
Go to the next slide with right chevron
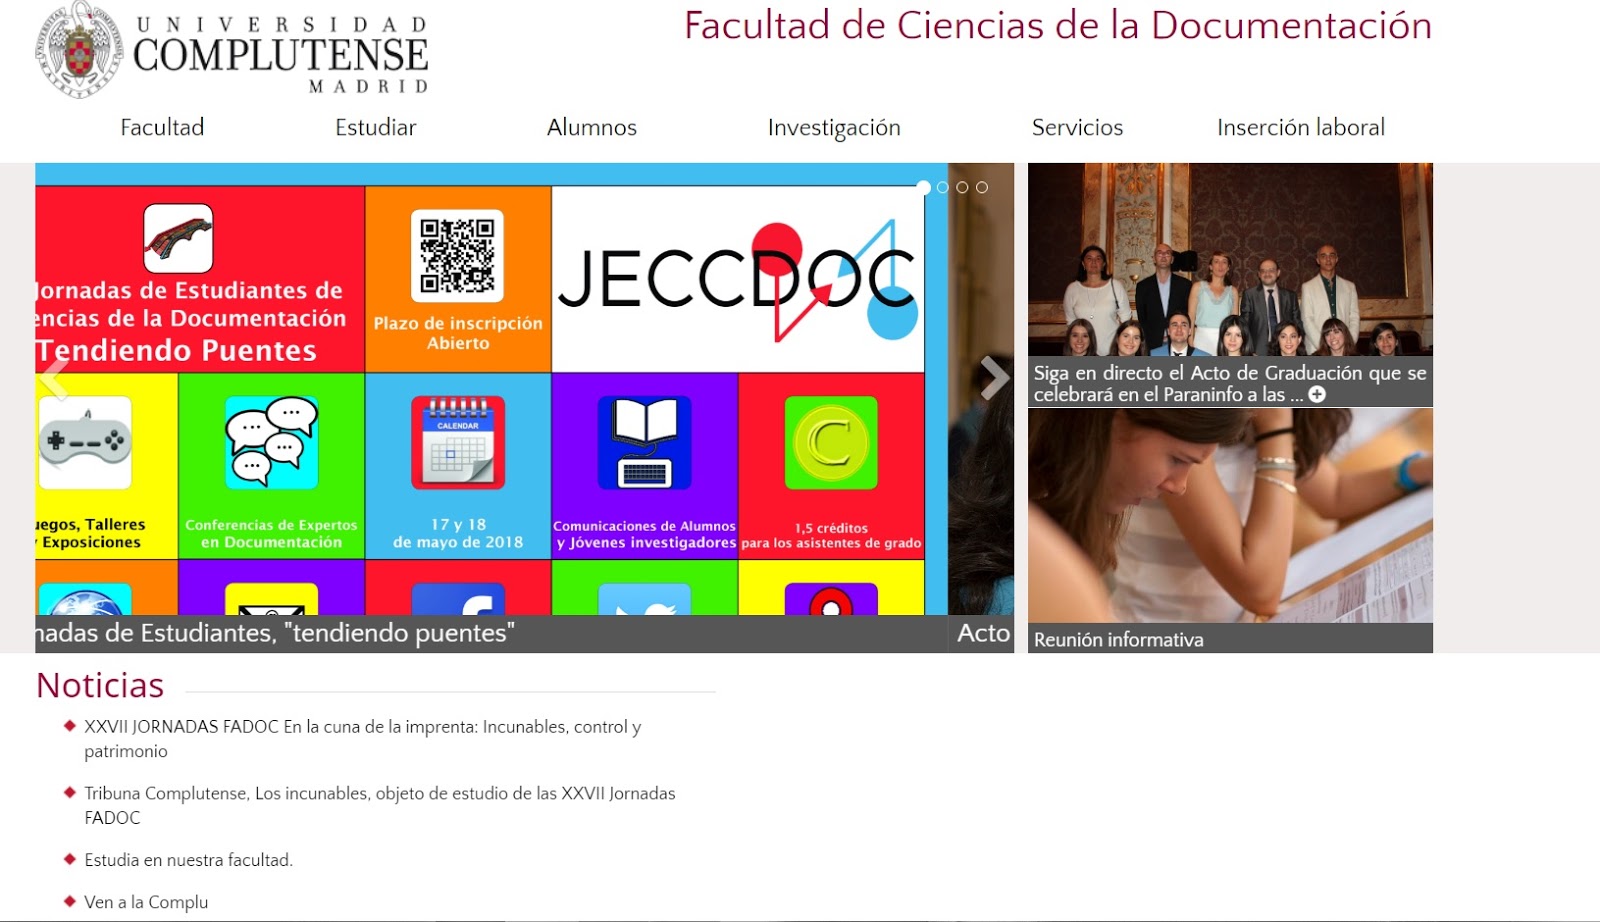[994, 379]
